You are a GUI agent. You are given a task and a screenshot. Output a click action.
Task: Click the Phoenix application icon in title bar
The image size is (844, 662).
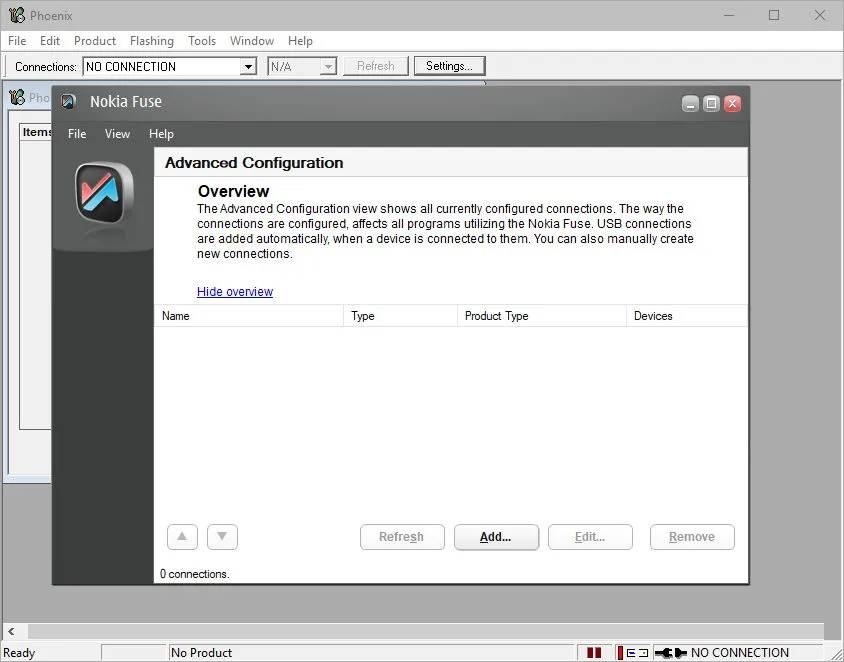tap(17, 15)
